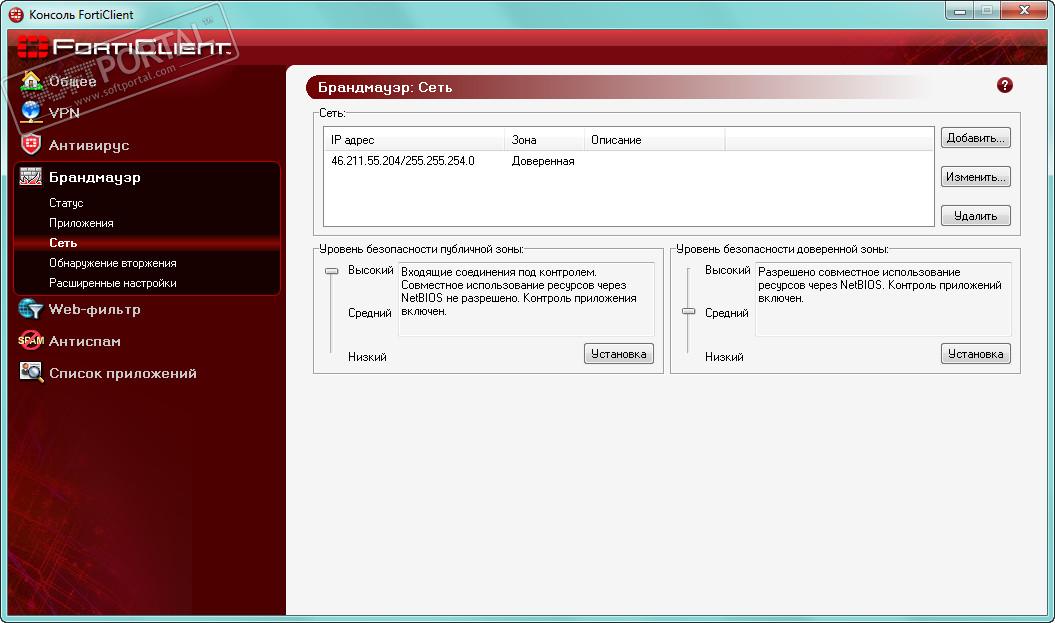Go to firewall Статус page
Screen dimensions: 1055x623
point(66,203)
